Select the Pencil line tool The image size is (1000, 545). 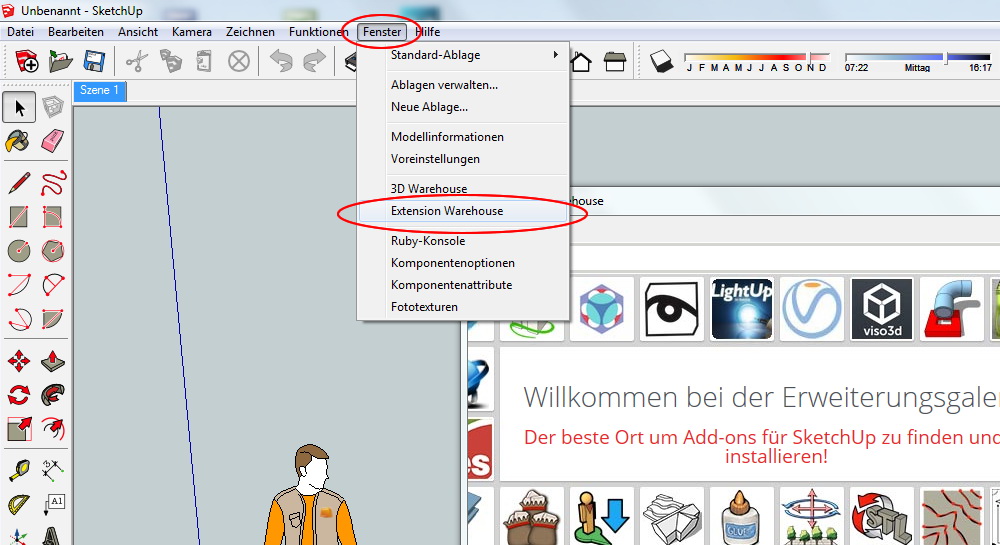point(19,183)
